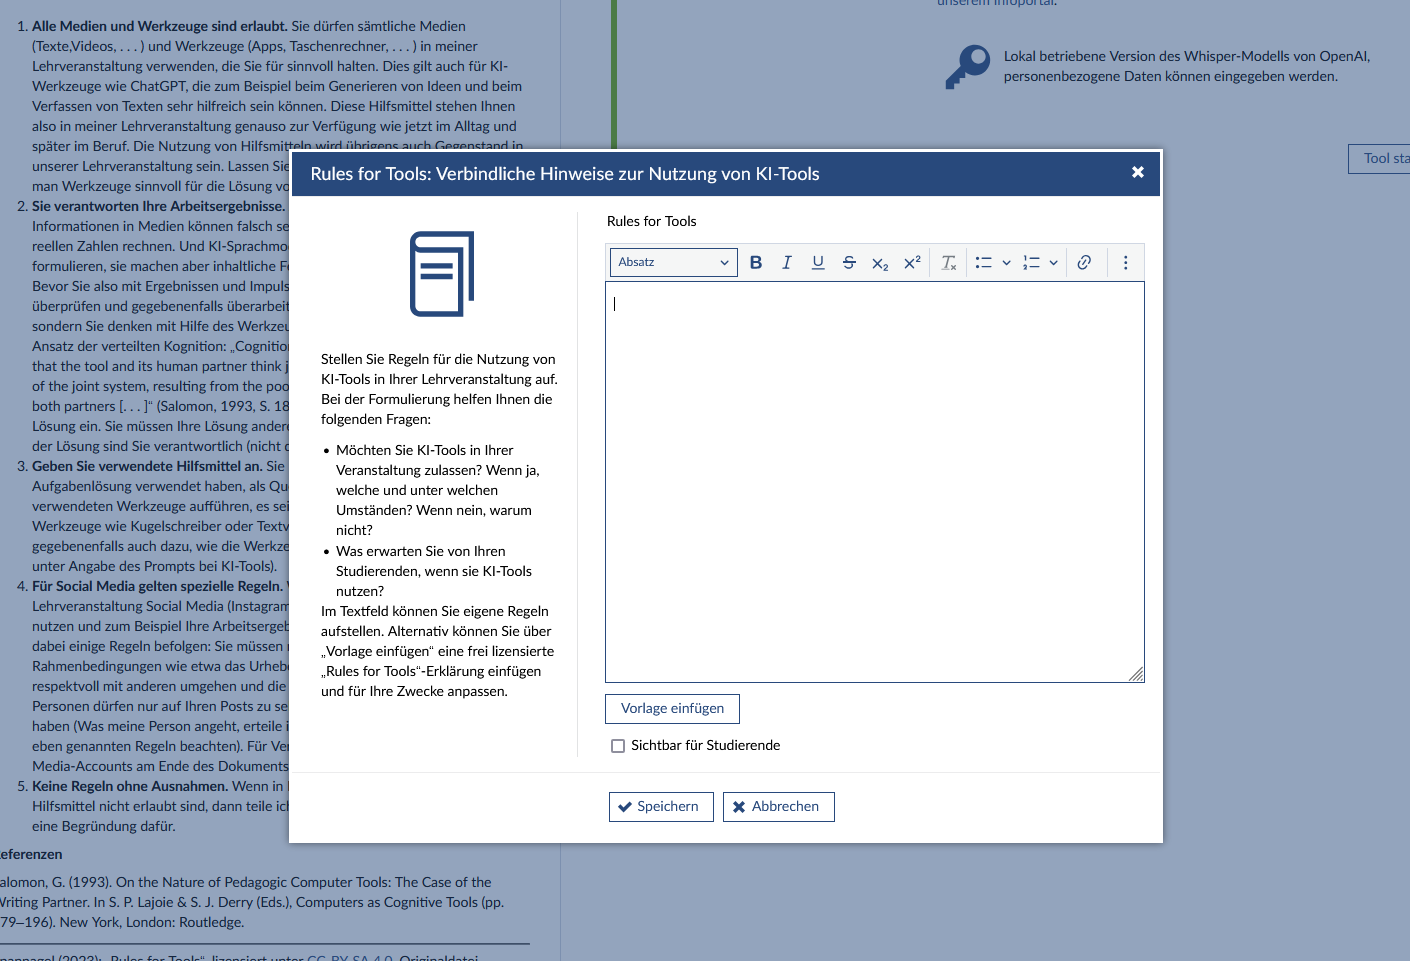Click the Salomon 1993 reference entry
1410x961 pixels.
[x=252, y=902]
